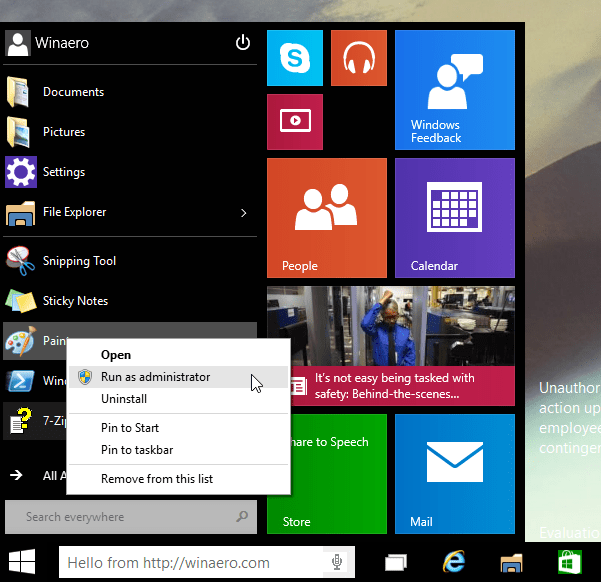The width and height of the screenshot is (601, 582).
Task: Expand All Apps with the arrow
Action: click(x=16, y=475)
